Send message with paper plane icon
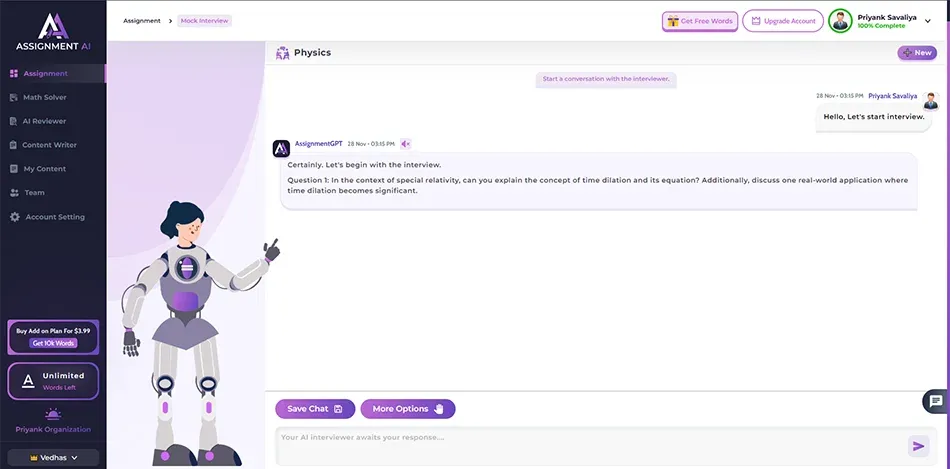Image resolution: width=950 pixels, height=469 pixels. click(x=918, y=447)
